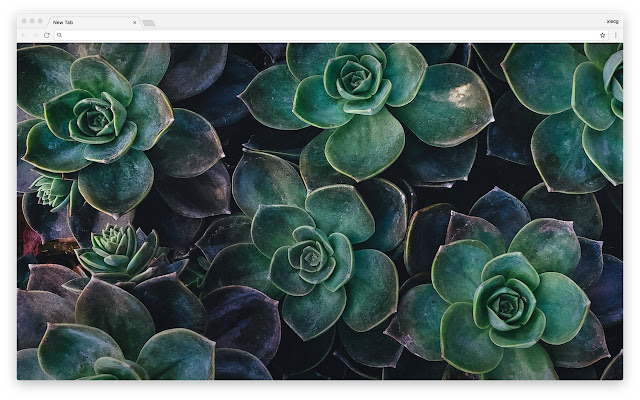Click the xiecg profile name

(x=612, y=22)
